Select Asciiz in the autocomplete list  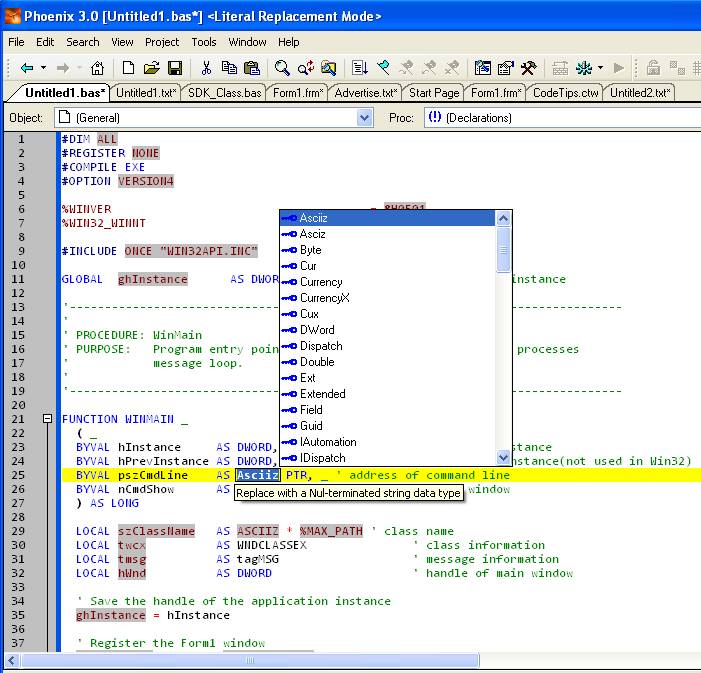(387, 218)
